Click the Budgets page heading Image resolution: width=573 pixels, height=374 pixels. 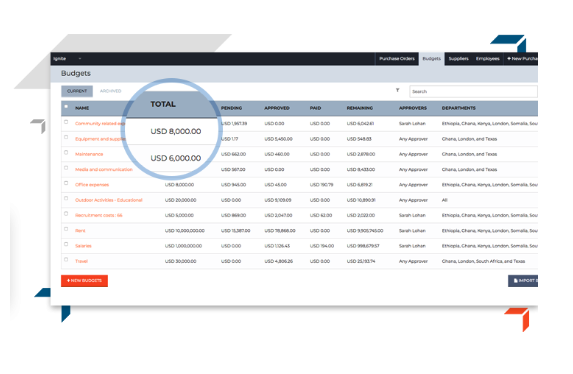click(76, 73)
